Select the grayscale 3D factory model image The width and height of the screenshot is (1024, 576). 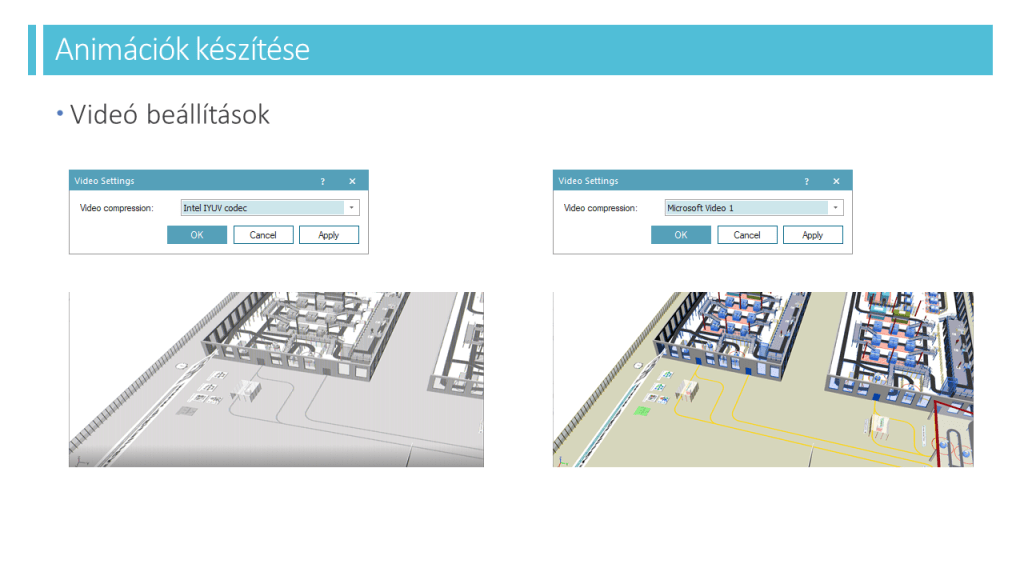click(x=276, y=379)
